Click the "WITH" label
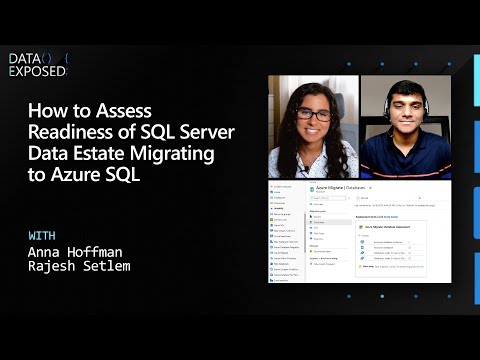This screenshot has width=480, height=360. (x=42, y=236)
